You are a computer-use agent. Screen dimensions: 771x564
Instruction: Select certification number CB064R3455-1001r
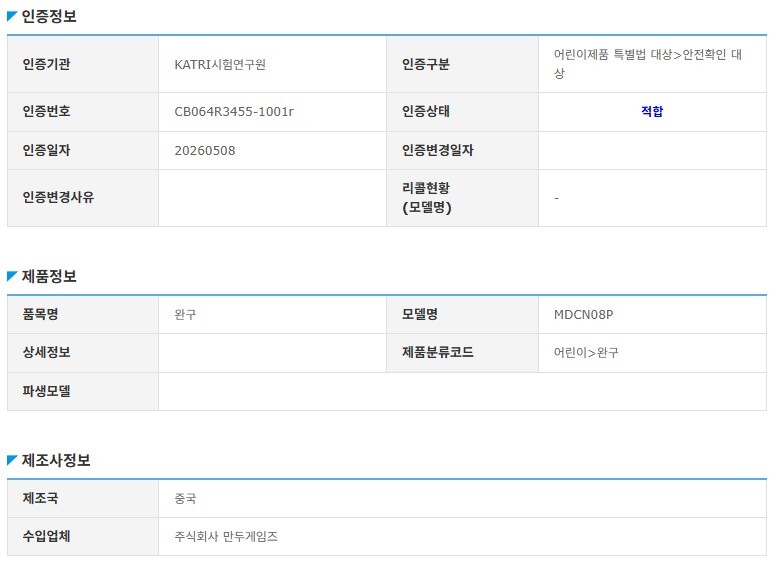tap(234, 112)
